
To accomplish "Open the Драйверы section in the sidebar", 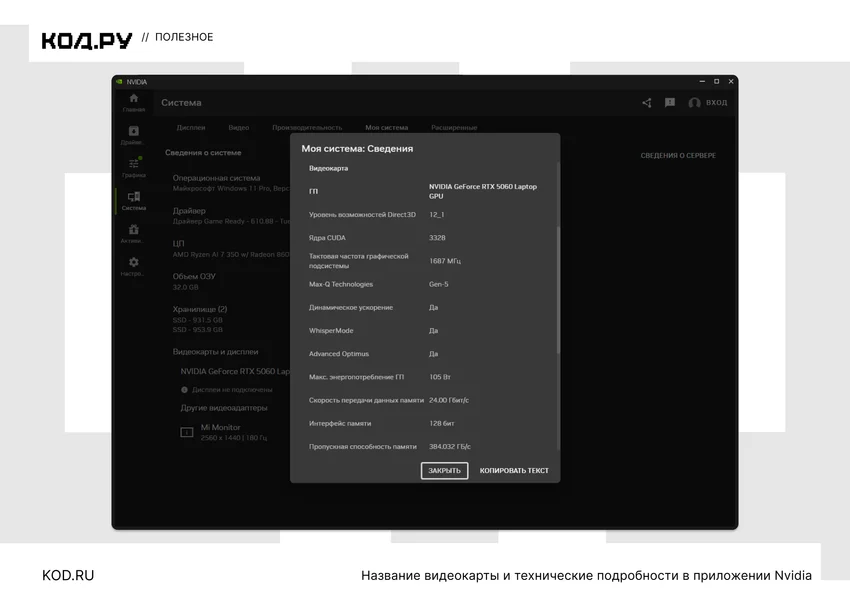I will (133, 131).
